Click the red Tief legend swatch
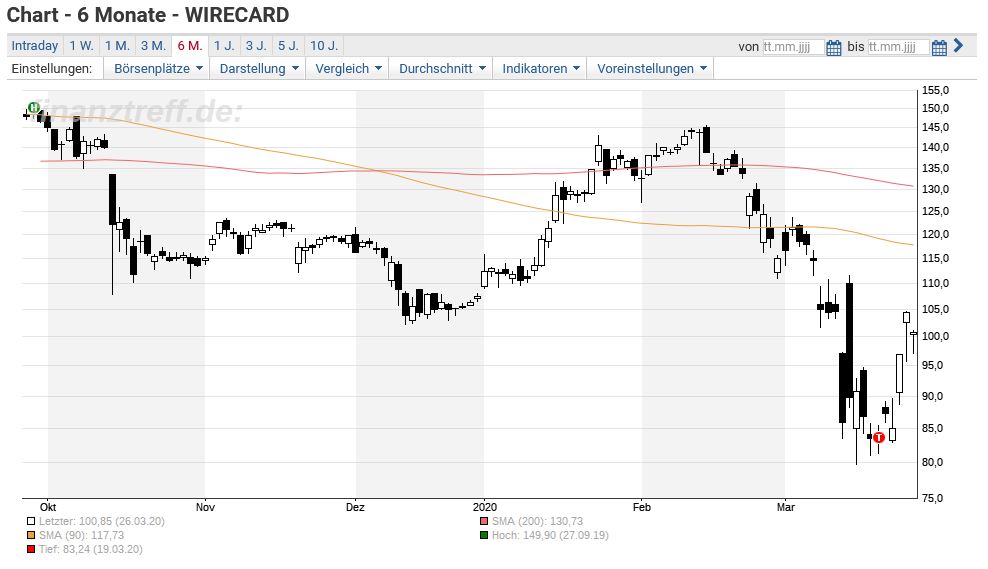Screen dimensions: 988x569 pyautogui.click(x=31, y=549)
